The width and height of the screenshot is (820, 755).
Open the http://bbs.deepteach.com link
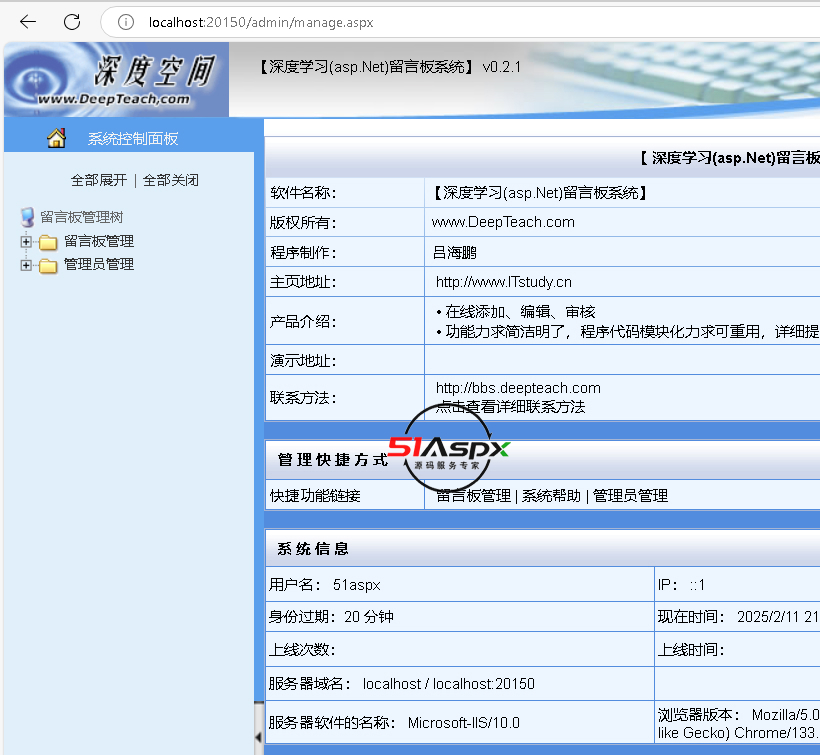tap(518, 388)
